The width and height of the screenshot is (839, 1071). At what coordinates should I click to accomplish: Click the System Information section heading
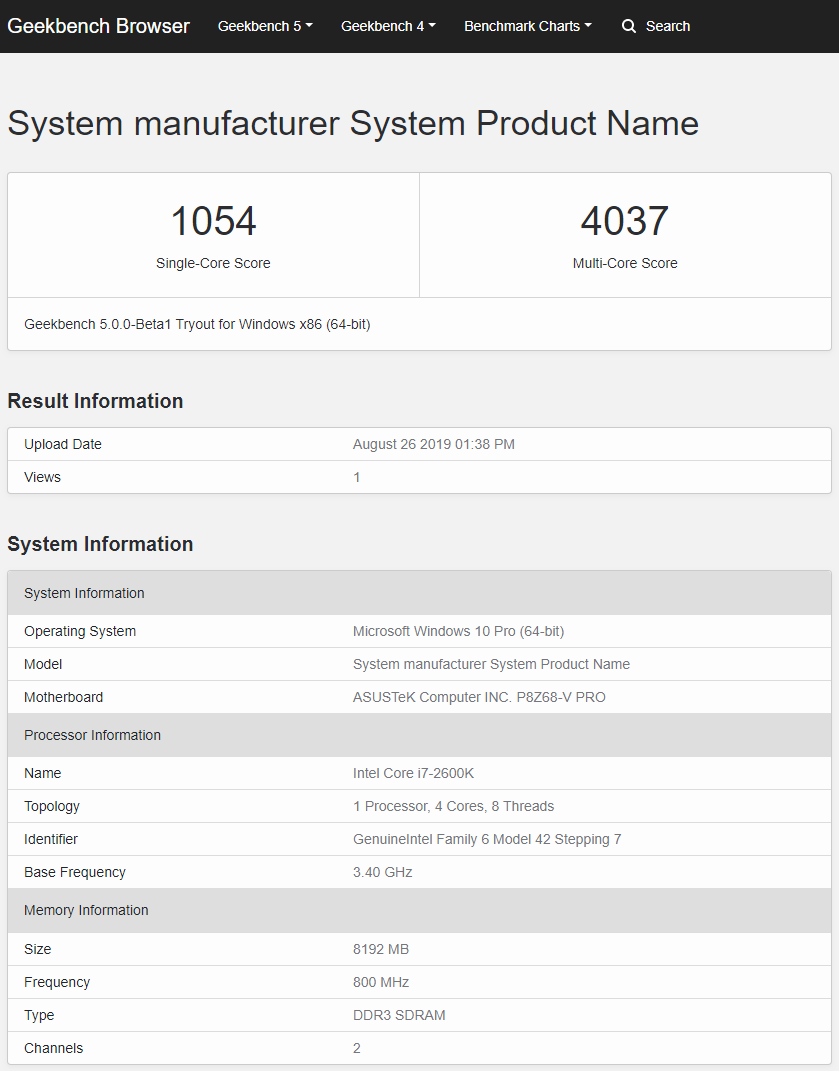click(100, 544)
